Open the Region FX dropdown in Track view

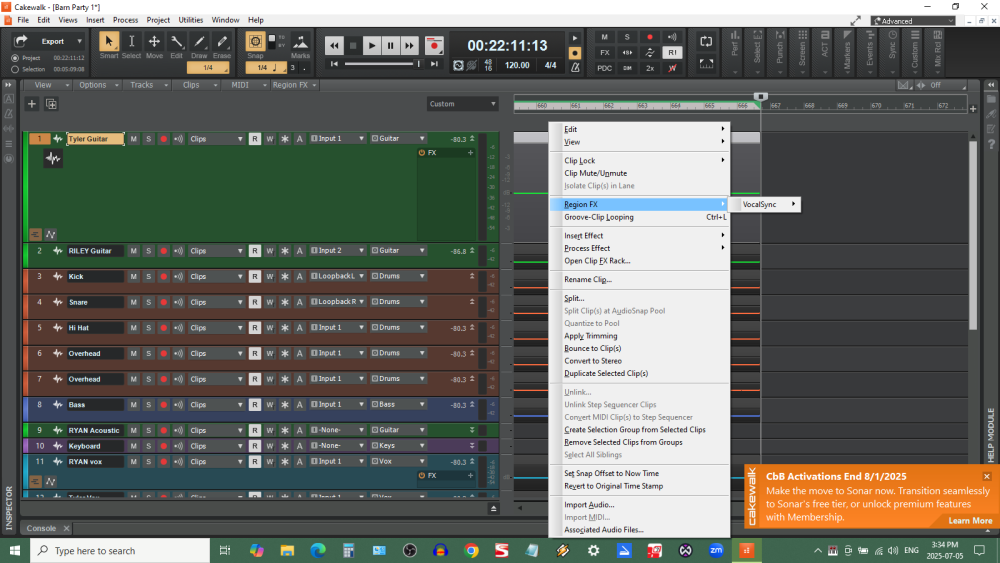(x=294, y=85)
